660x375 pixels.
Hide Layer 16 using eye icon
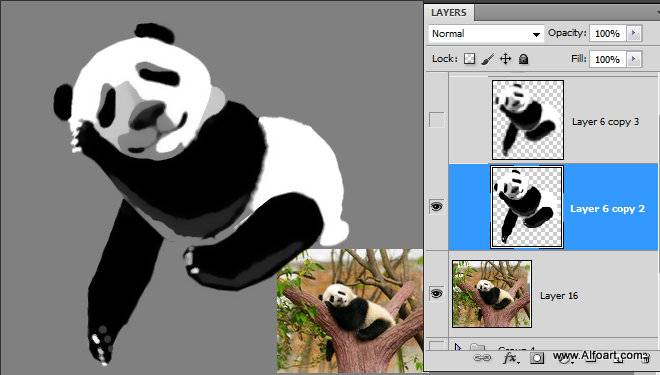pos(436,293)
